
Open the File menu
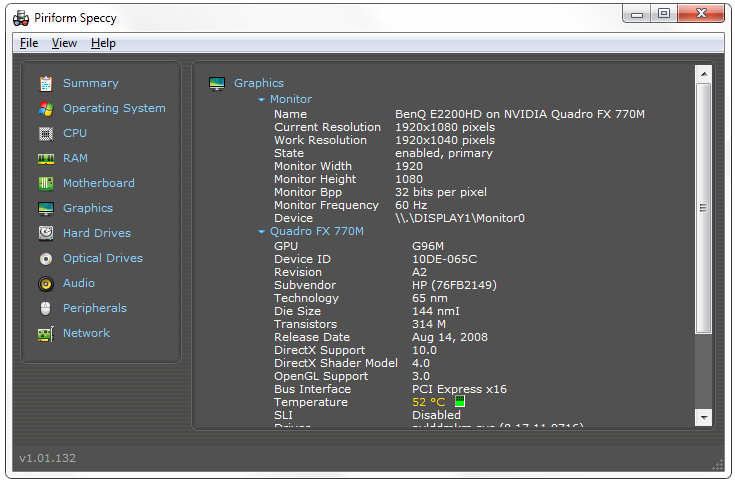coord(29,43)
